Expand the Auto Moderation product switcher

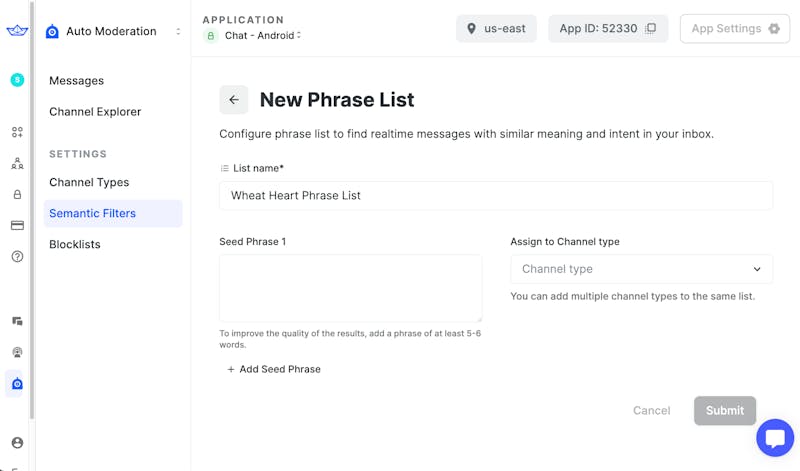[x=178, y=32]
